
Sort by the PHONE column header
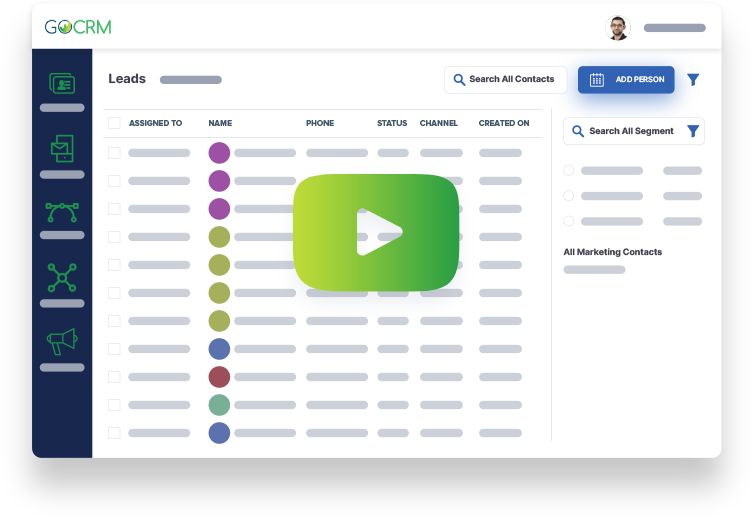point(320,123)
